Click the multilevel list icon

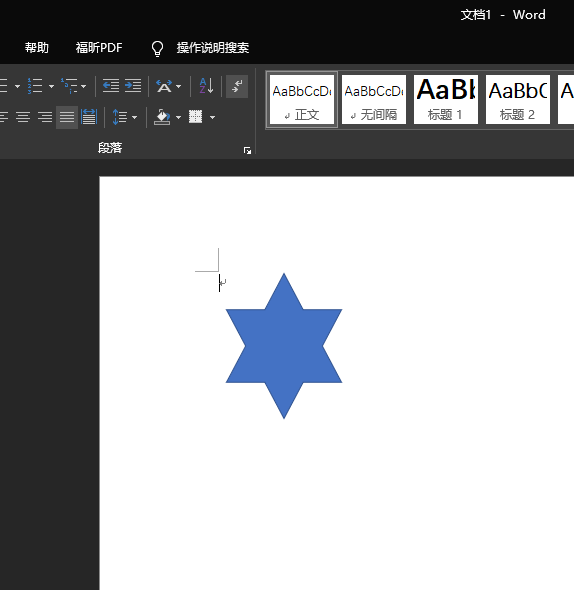coord(69,86)
